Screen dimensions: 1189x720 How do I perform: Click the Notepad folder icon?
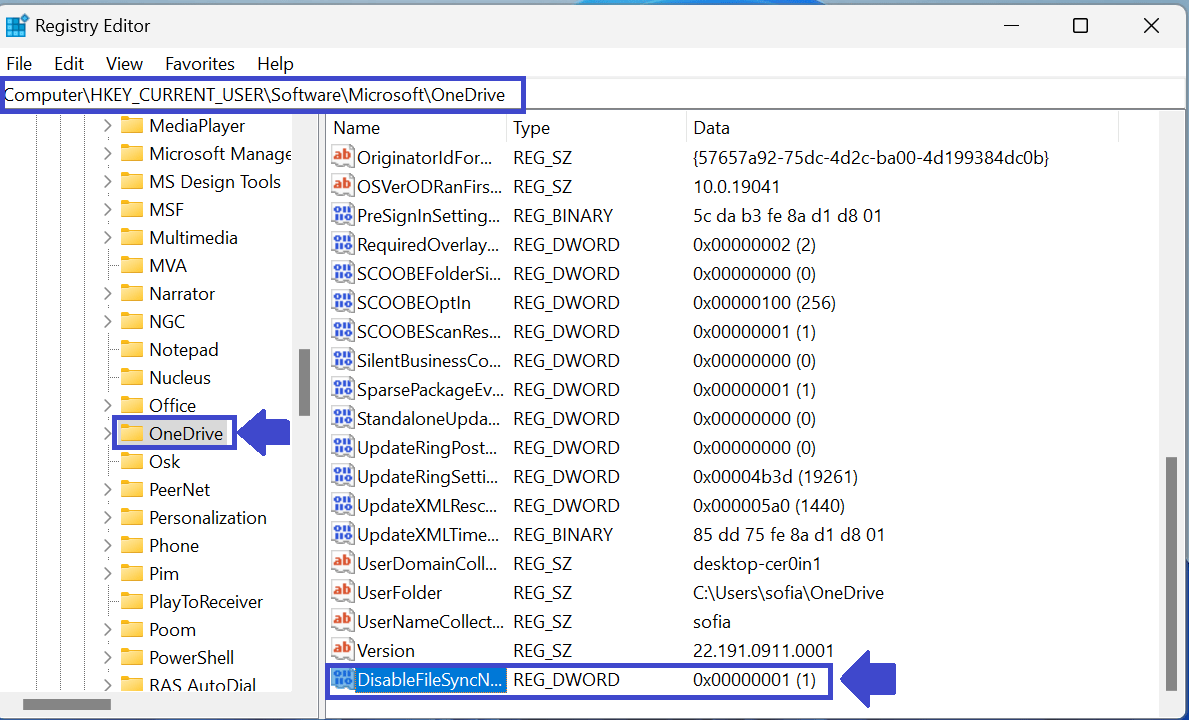(x=132, y=349)
